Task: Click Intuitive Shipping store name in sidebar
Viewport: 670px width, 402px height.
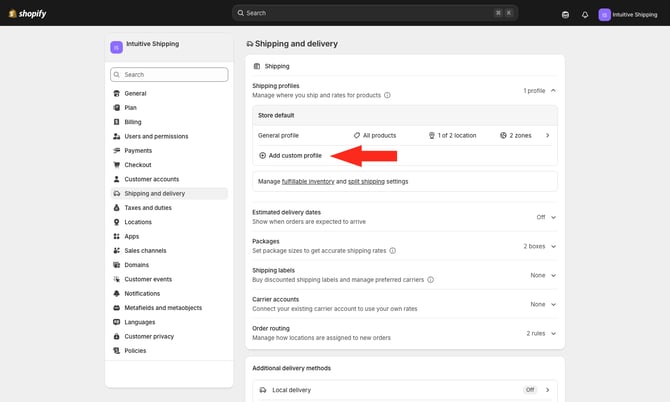Action: (153, 44)
